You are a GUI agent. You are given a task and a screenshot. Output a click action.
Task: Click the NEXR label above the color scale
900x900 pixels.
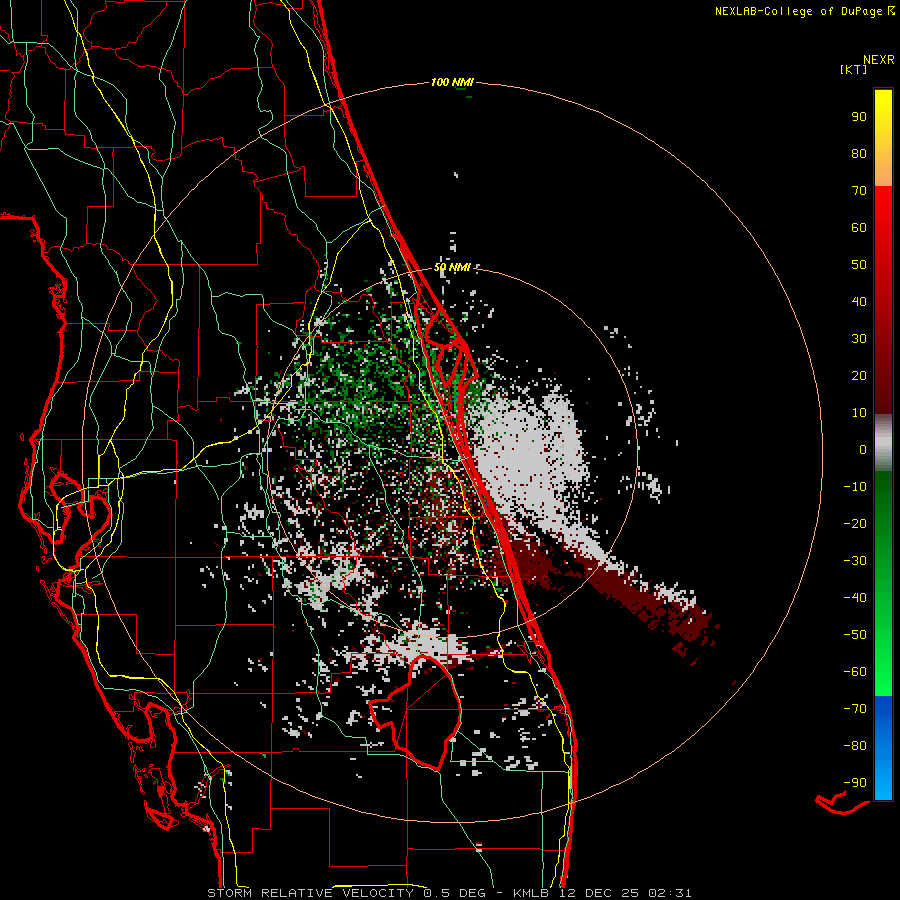[x=879, y=60]
